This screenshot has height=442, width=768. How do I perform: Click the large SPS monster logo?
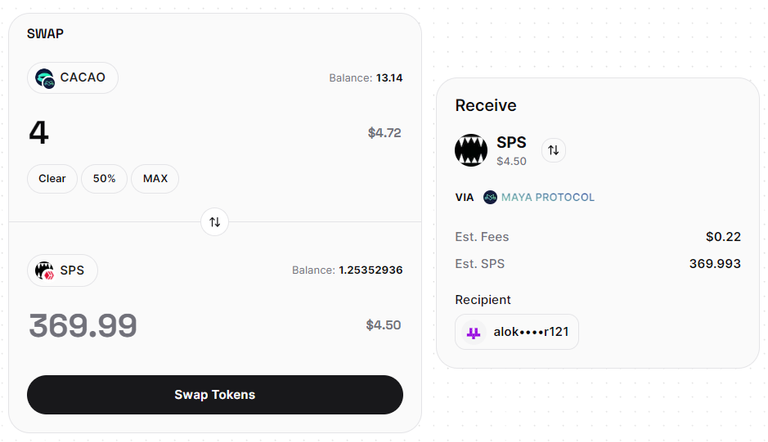click(x=471, y=150)
